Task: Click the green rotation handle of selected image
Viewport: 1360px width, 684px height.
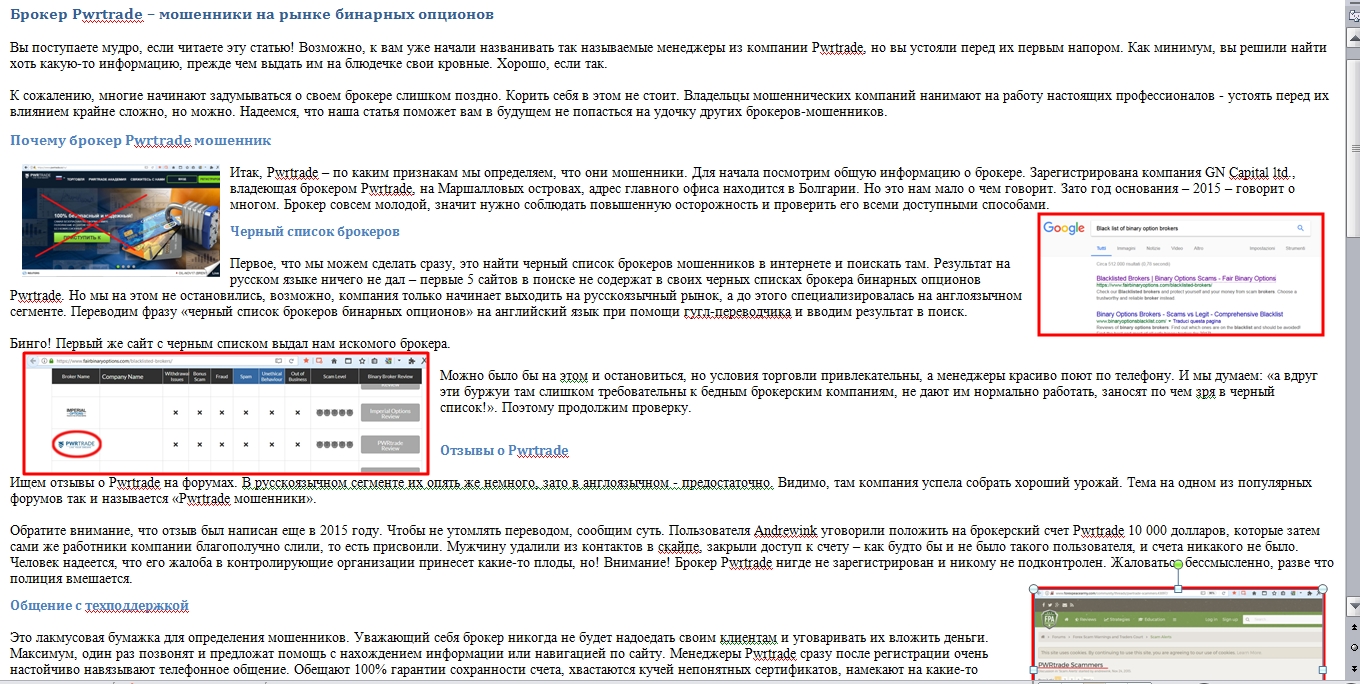Action: (x=1178, y=565)
